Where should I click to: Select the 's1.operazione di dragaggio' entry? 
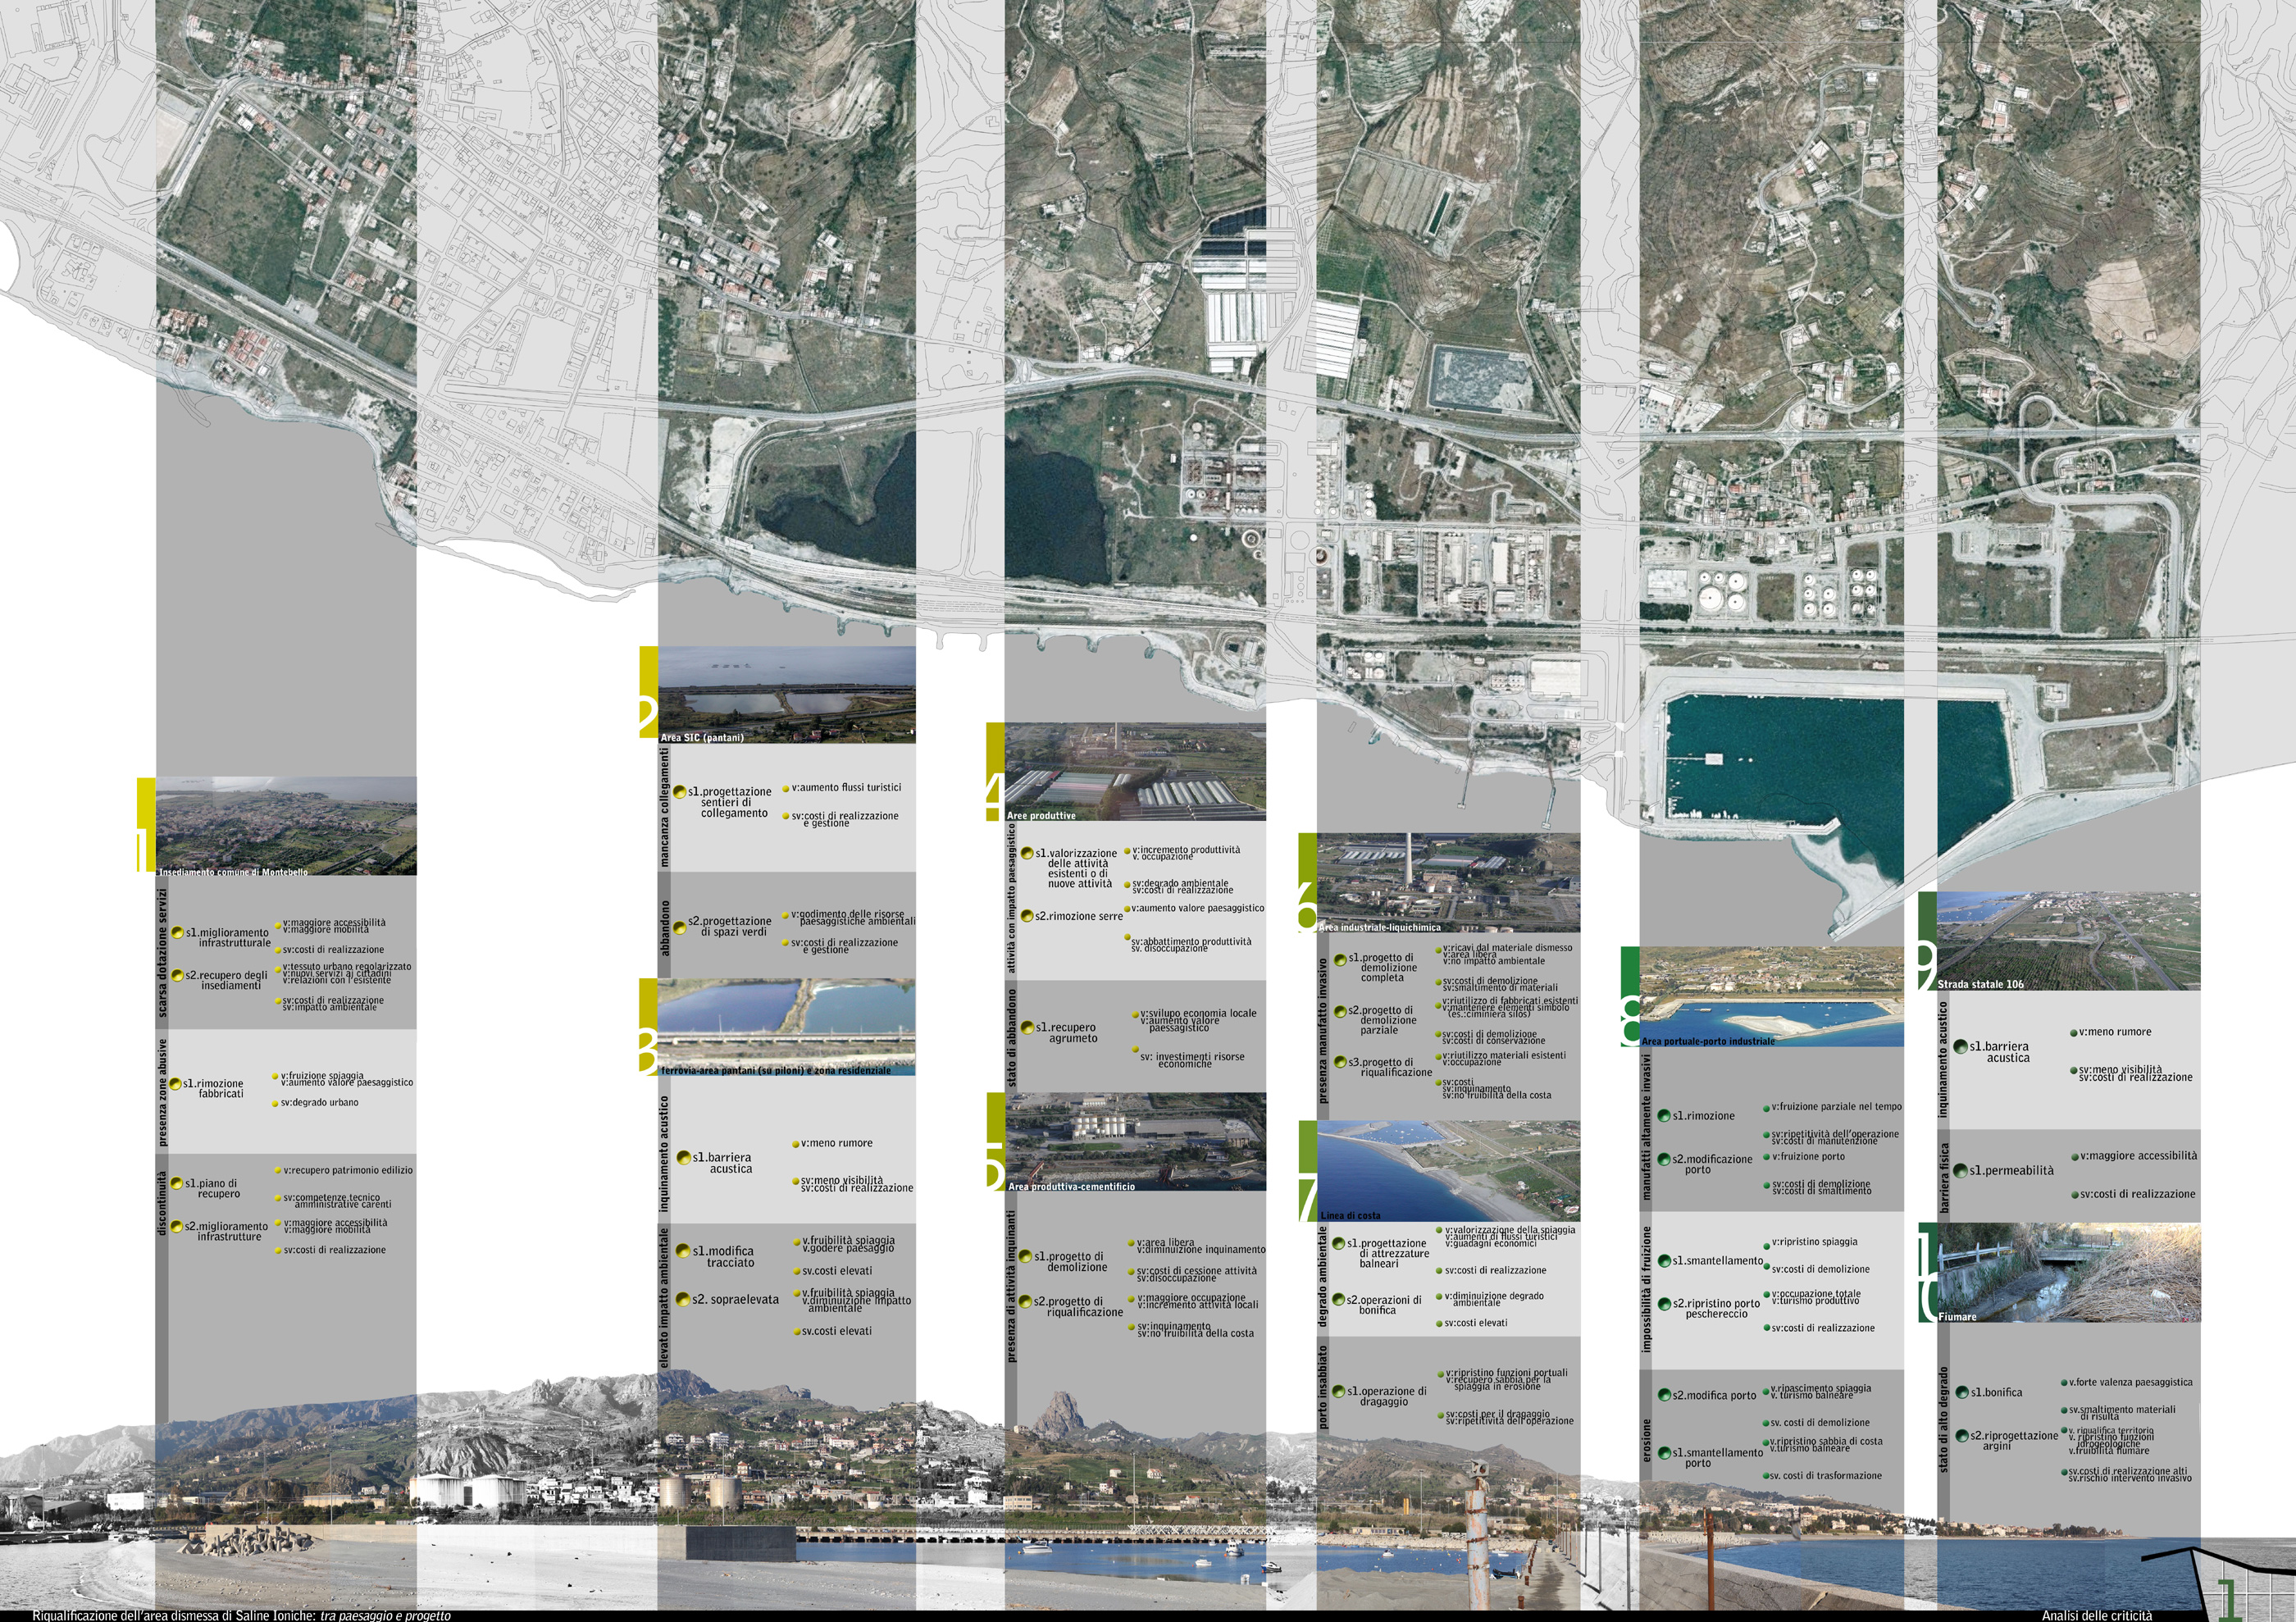(1387, 1396)
